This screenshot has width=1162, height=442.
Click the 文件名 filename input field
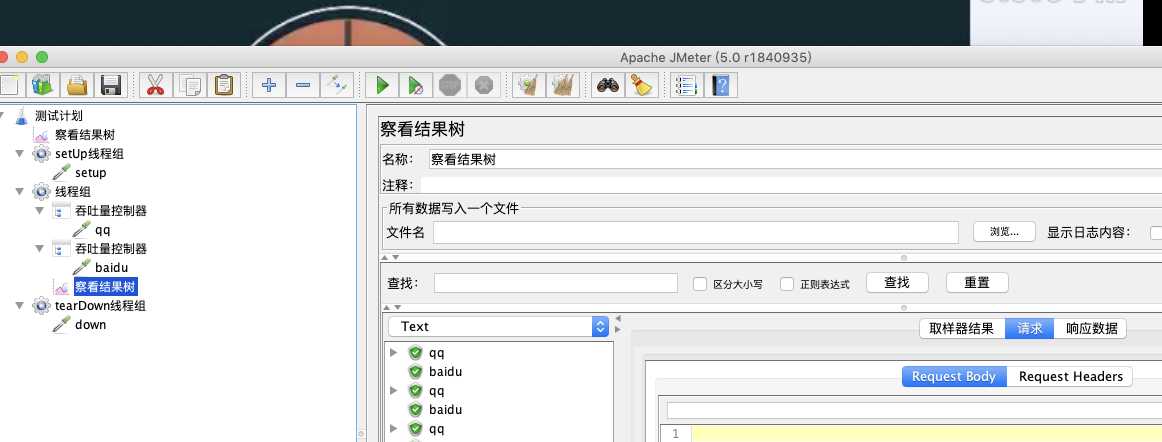pos(696,233)
